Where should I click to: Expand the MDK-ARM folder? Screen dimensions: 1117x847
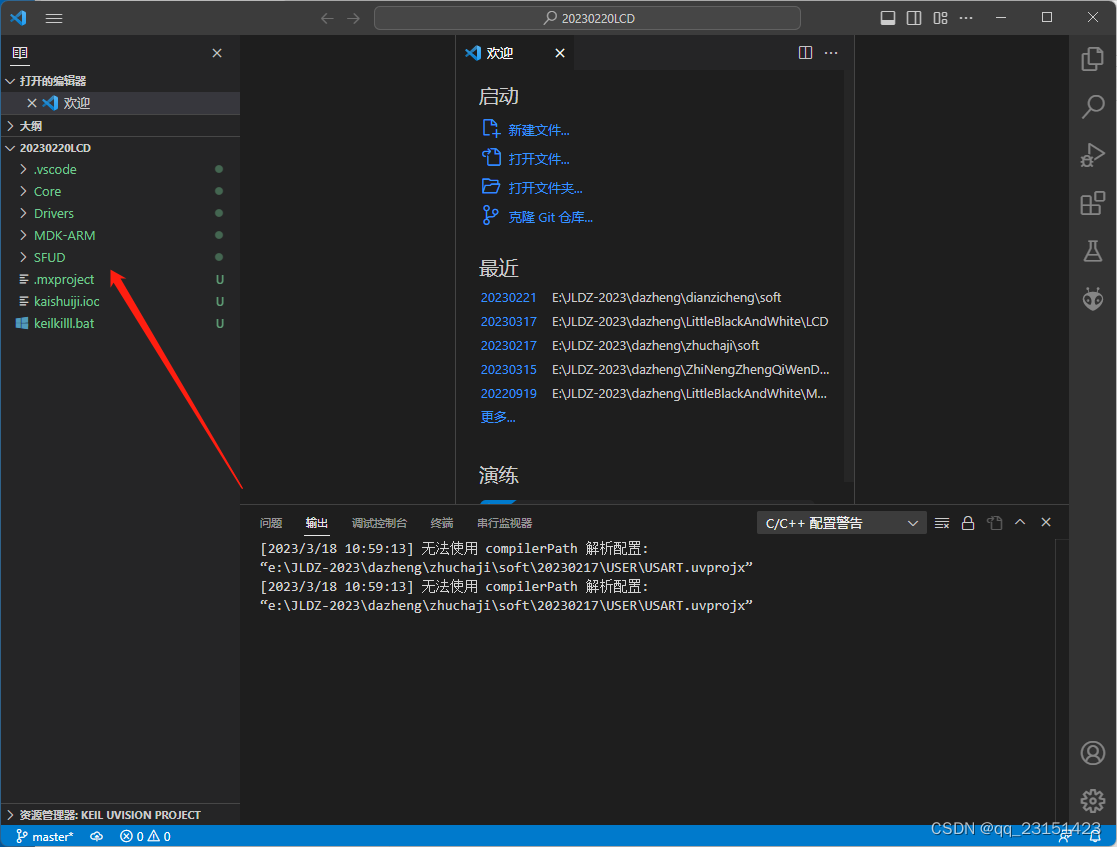[120, 236]
